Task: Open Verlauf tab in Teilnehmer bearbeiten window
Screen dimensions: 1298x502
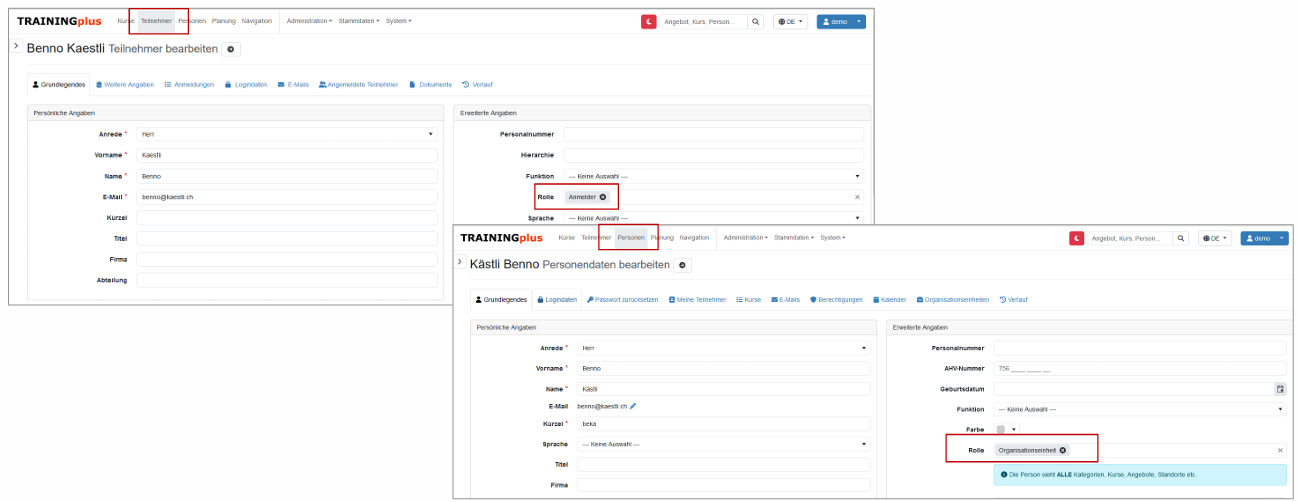Action: (477, 84)
